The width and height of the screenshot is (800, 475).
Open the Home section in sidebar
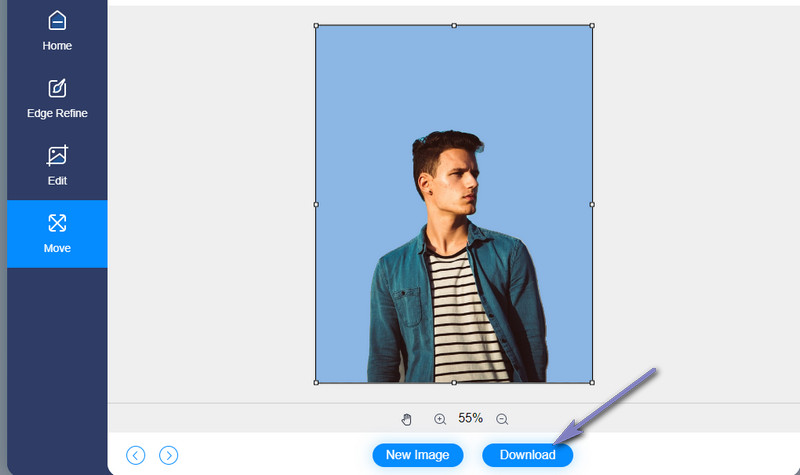click(57, 30)
